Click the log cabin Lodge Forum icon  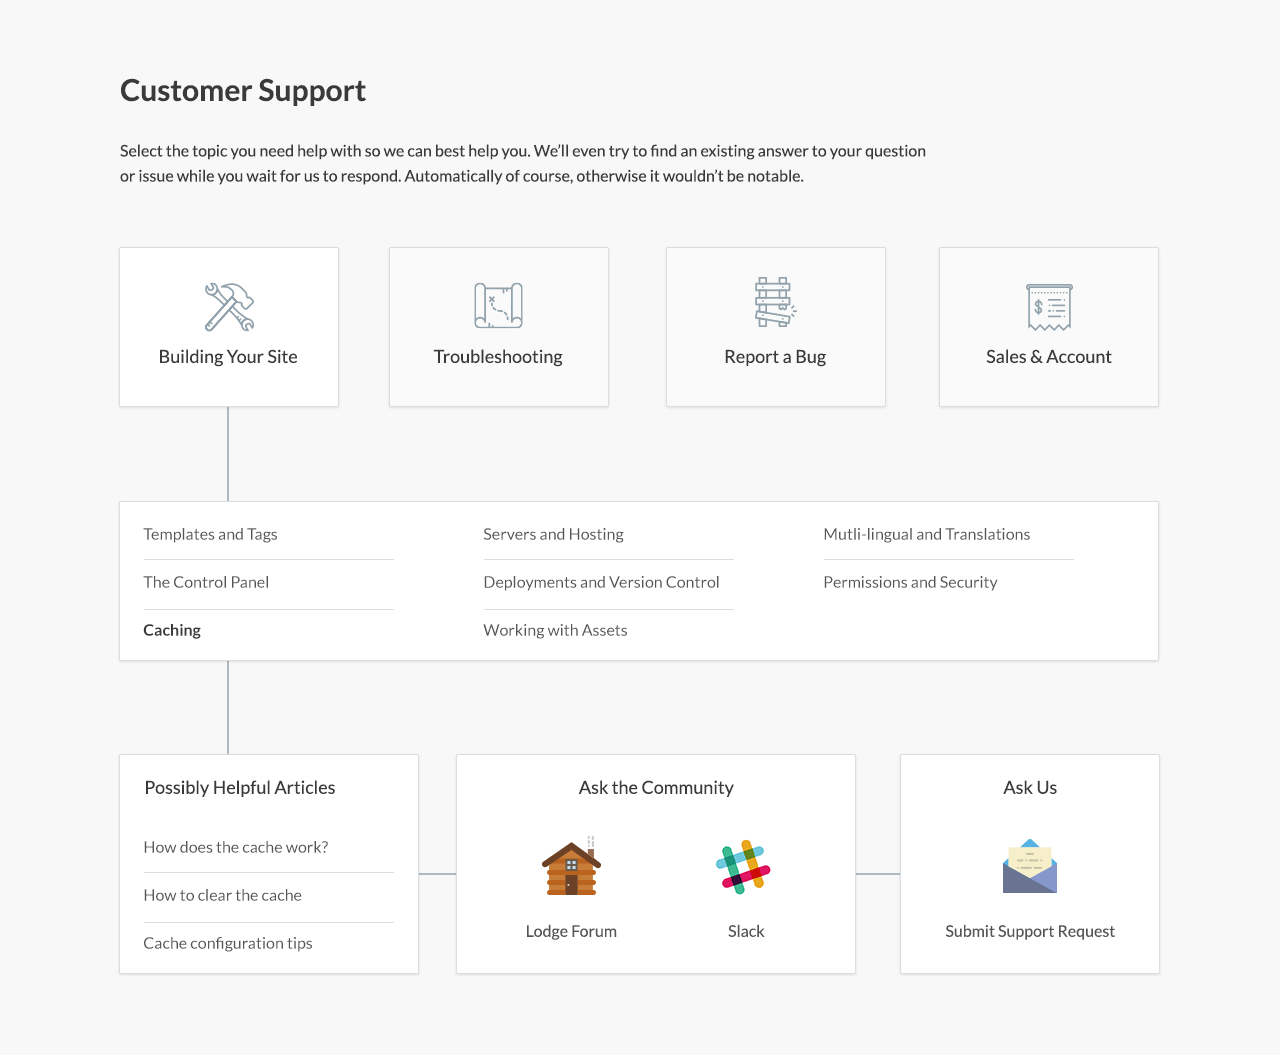(571, 866)
